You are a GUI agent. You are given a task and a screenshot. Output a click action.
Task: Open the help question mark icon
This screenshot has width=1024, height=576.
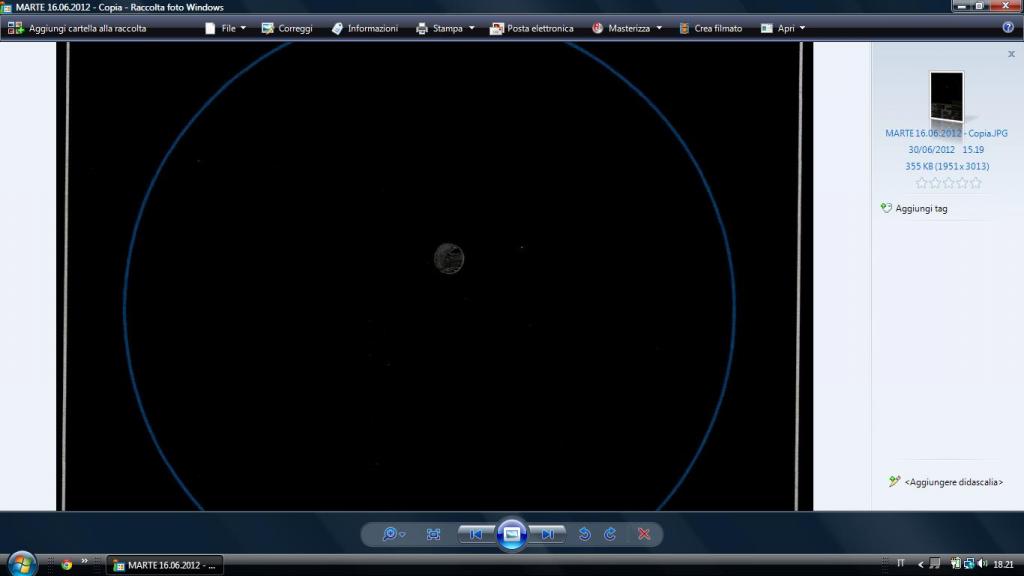point(1008,28)
